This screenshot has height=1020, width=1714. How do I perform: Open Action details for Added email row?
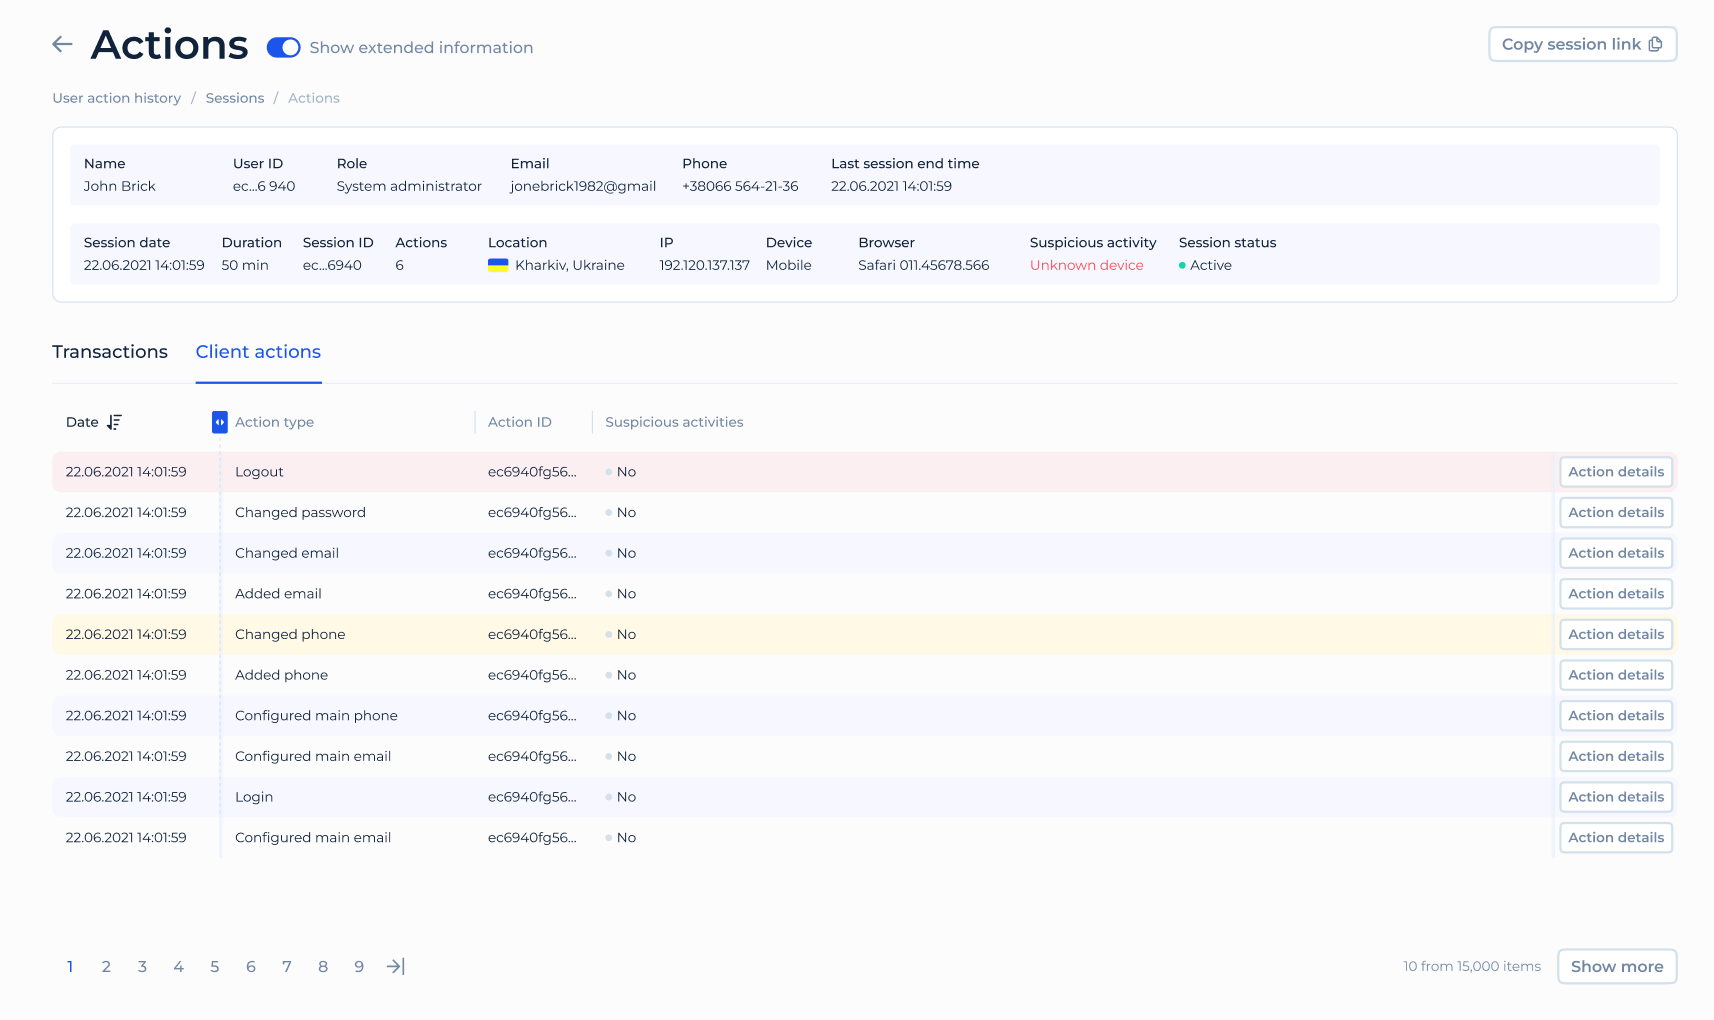(1616, 594)
